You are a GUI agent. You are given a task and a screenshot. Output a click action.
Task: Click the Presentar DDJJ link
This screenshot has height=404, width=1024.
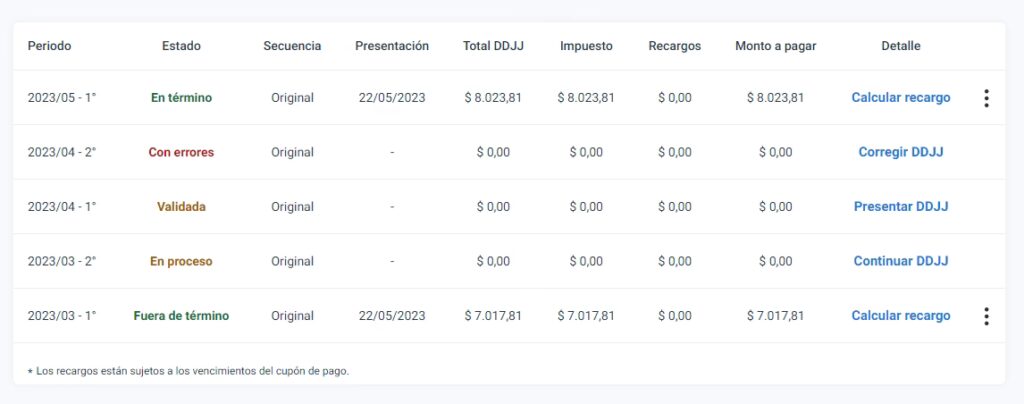901,207
